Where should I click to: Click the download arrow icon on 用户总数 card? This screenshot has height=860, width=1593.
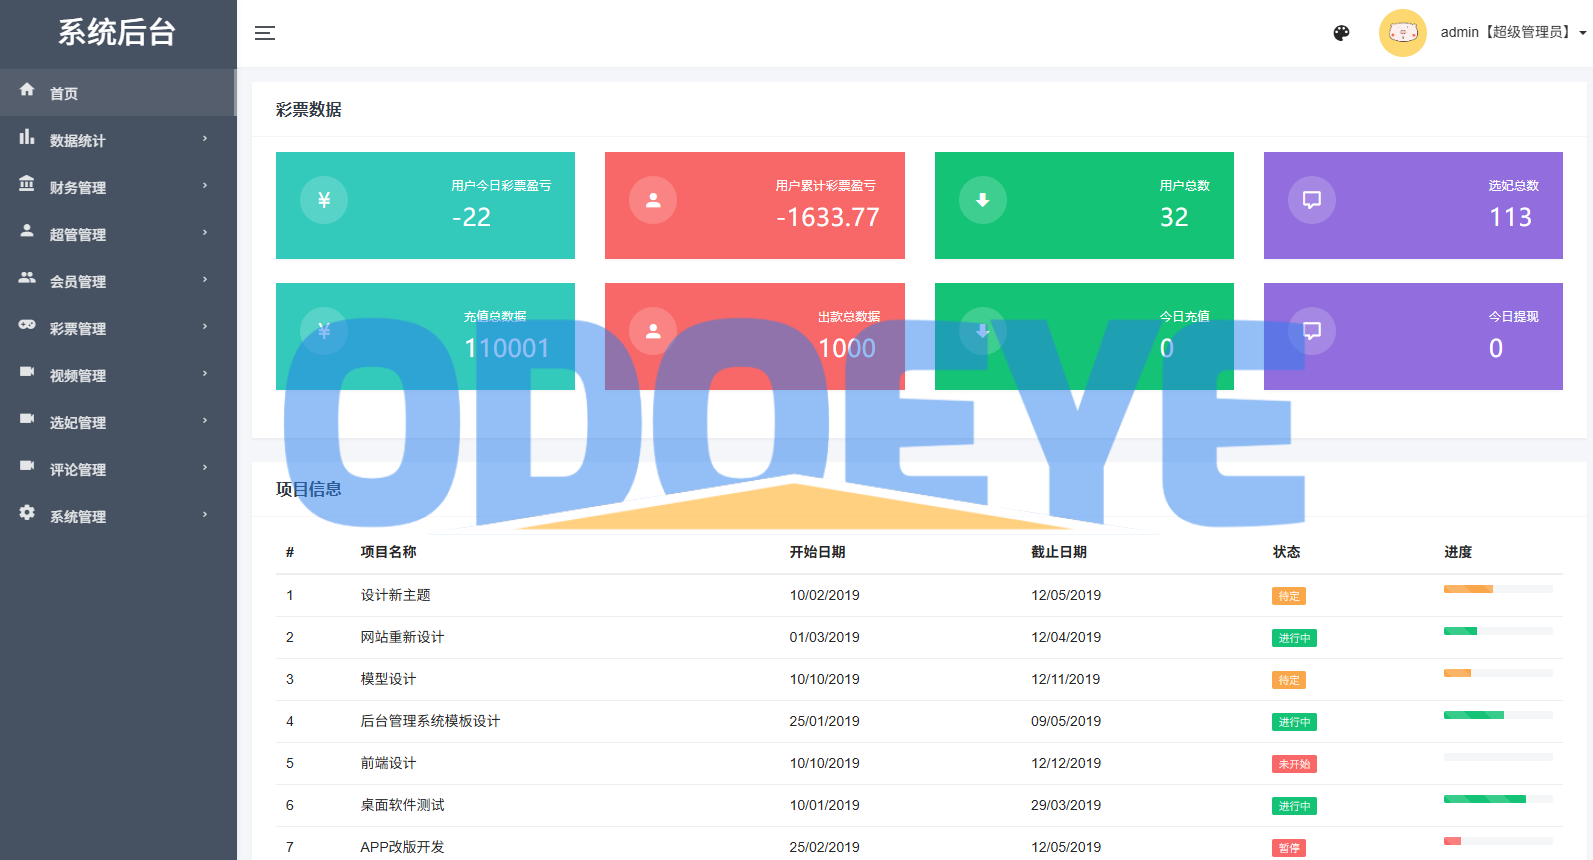982,200
